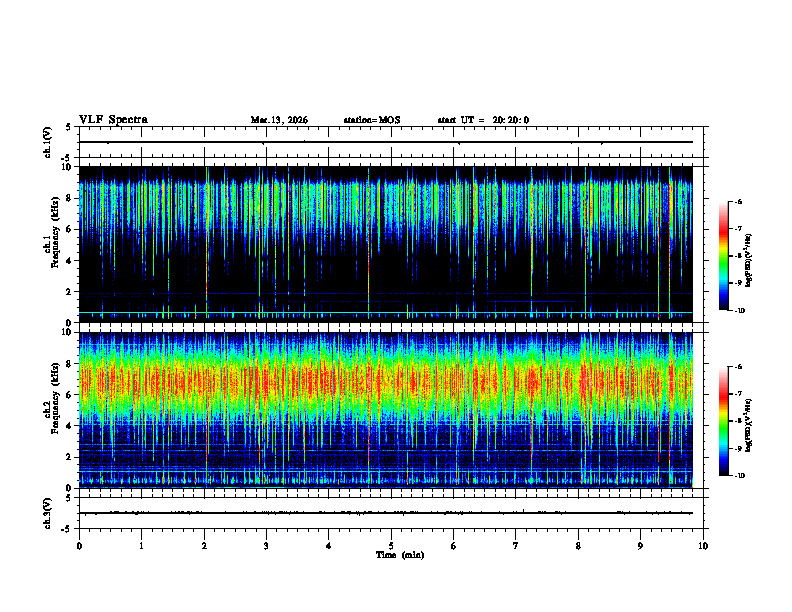
Task: Click time axis tick label "7"
Action: (516, 546)
